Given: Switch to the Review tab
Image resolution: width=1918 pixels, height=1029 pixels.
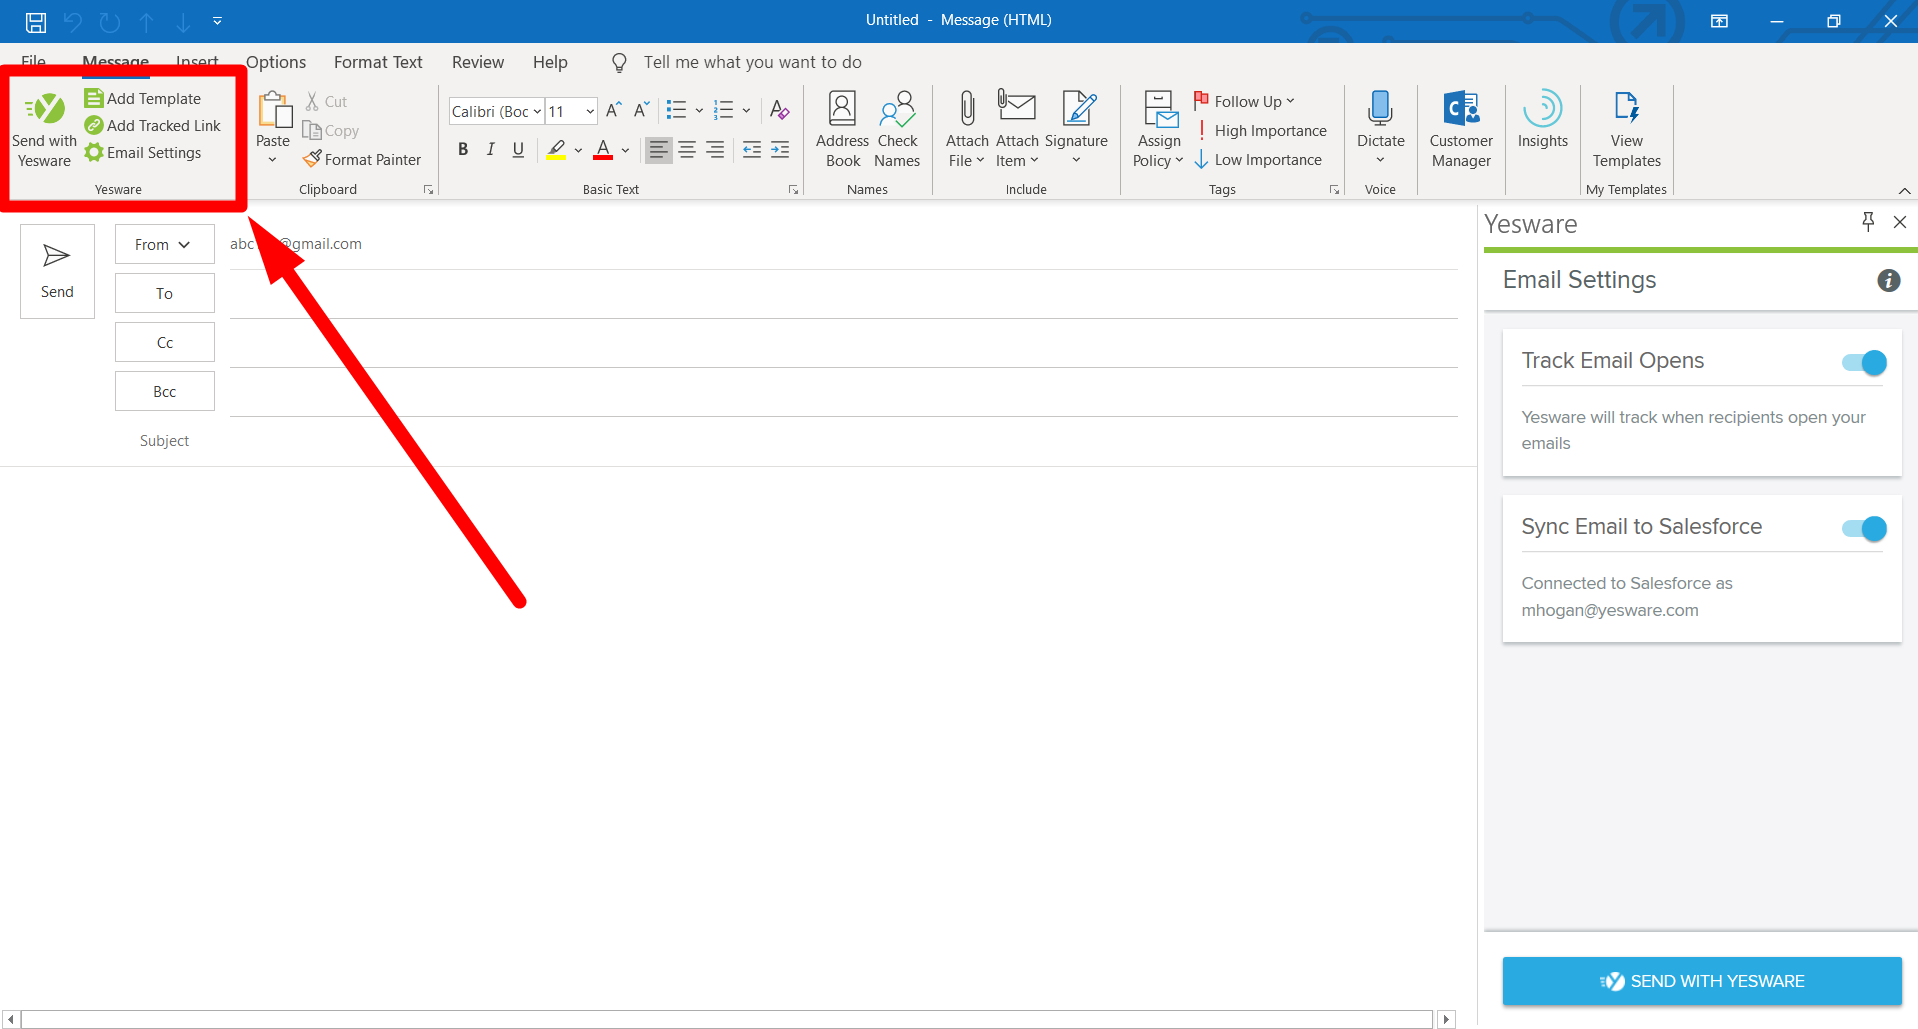Looking at the screenshot, I should coord(478,62).
